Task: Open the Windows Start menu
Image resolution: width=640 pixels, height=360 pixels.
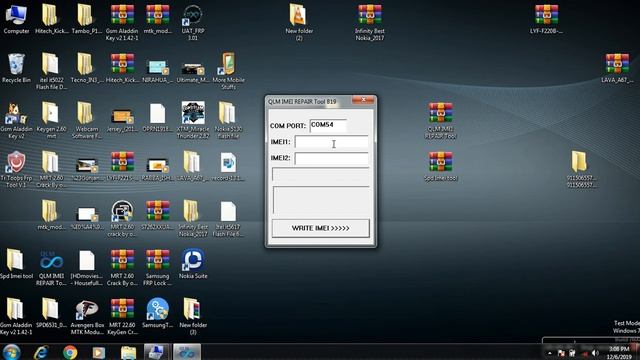Action: [x=11, y=352]
